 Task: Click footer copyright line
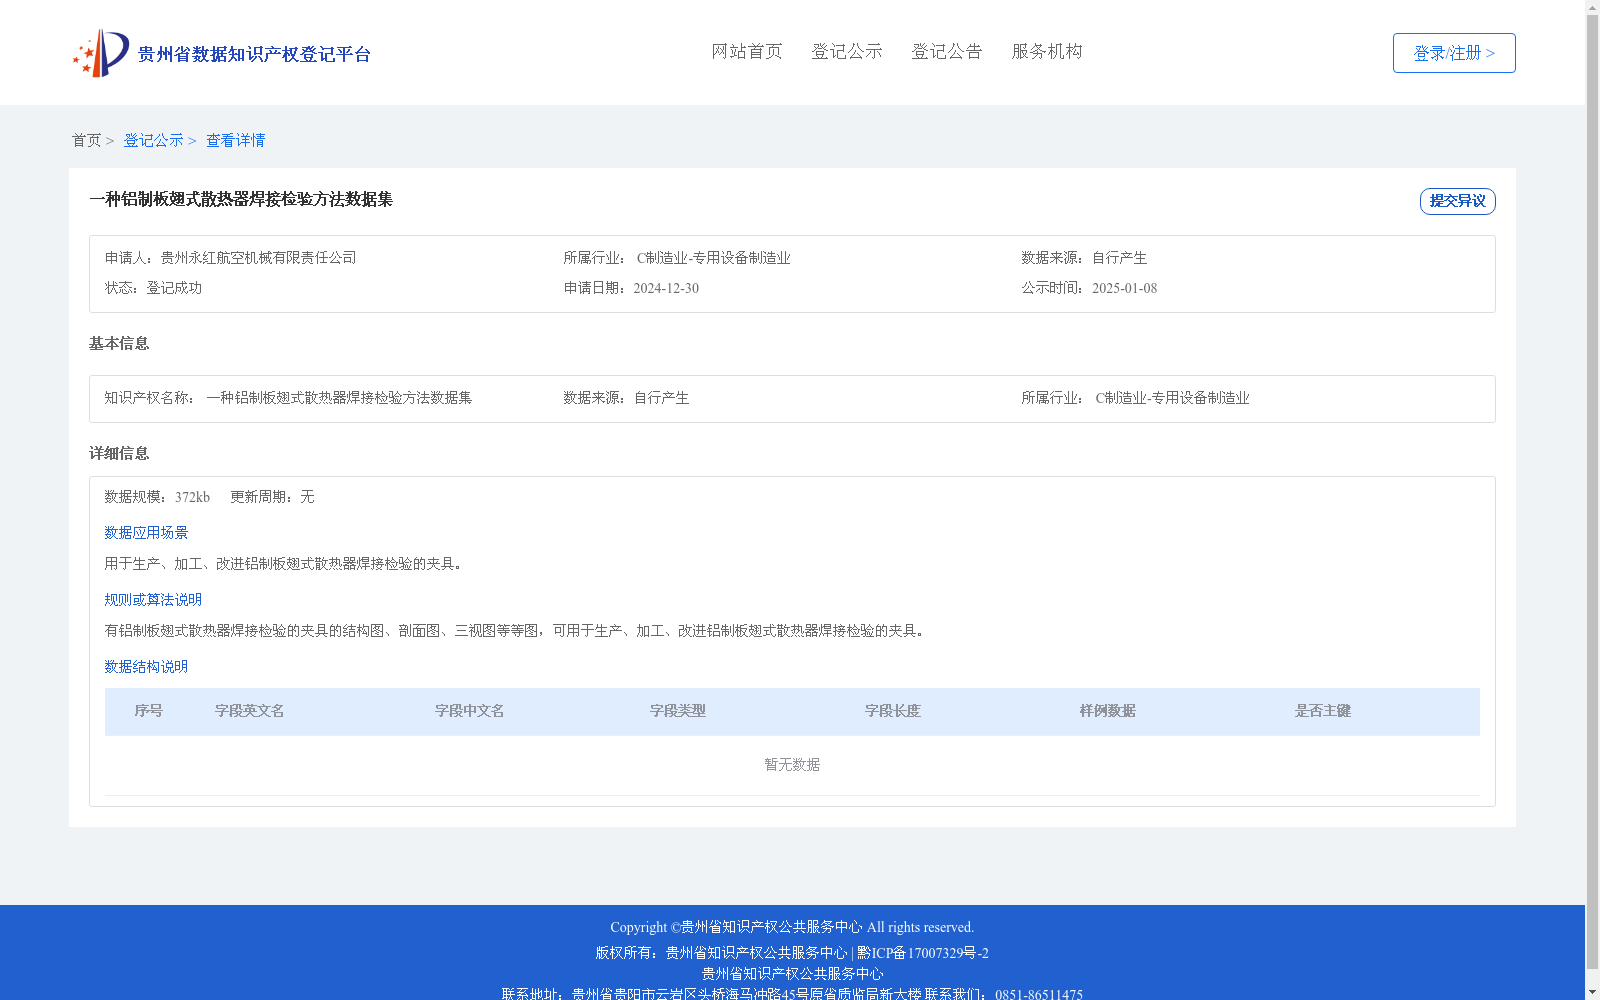[x=792, y=927]
